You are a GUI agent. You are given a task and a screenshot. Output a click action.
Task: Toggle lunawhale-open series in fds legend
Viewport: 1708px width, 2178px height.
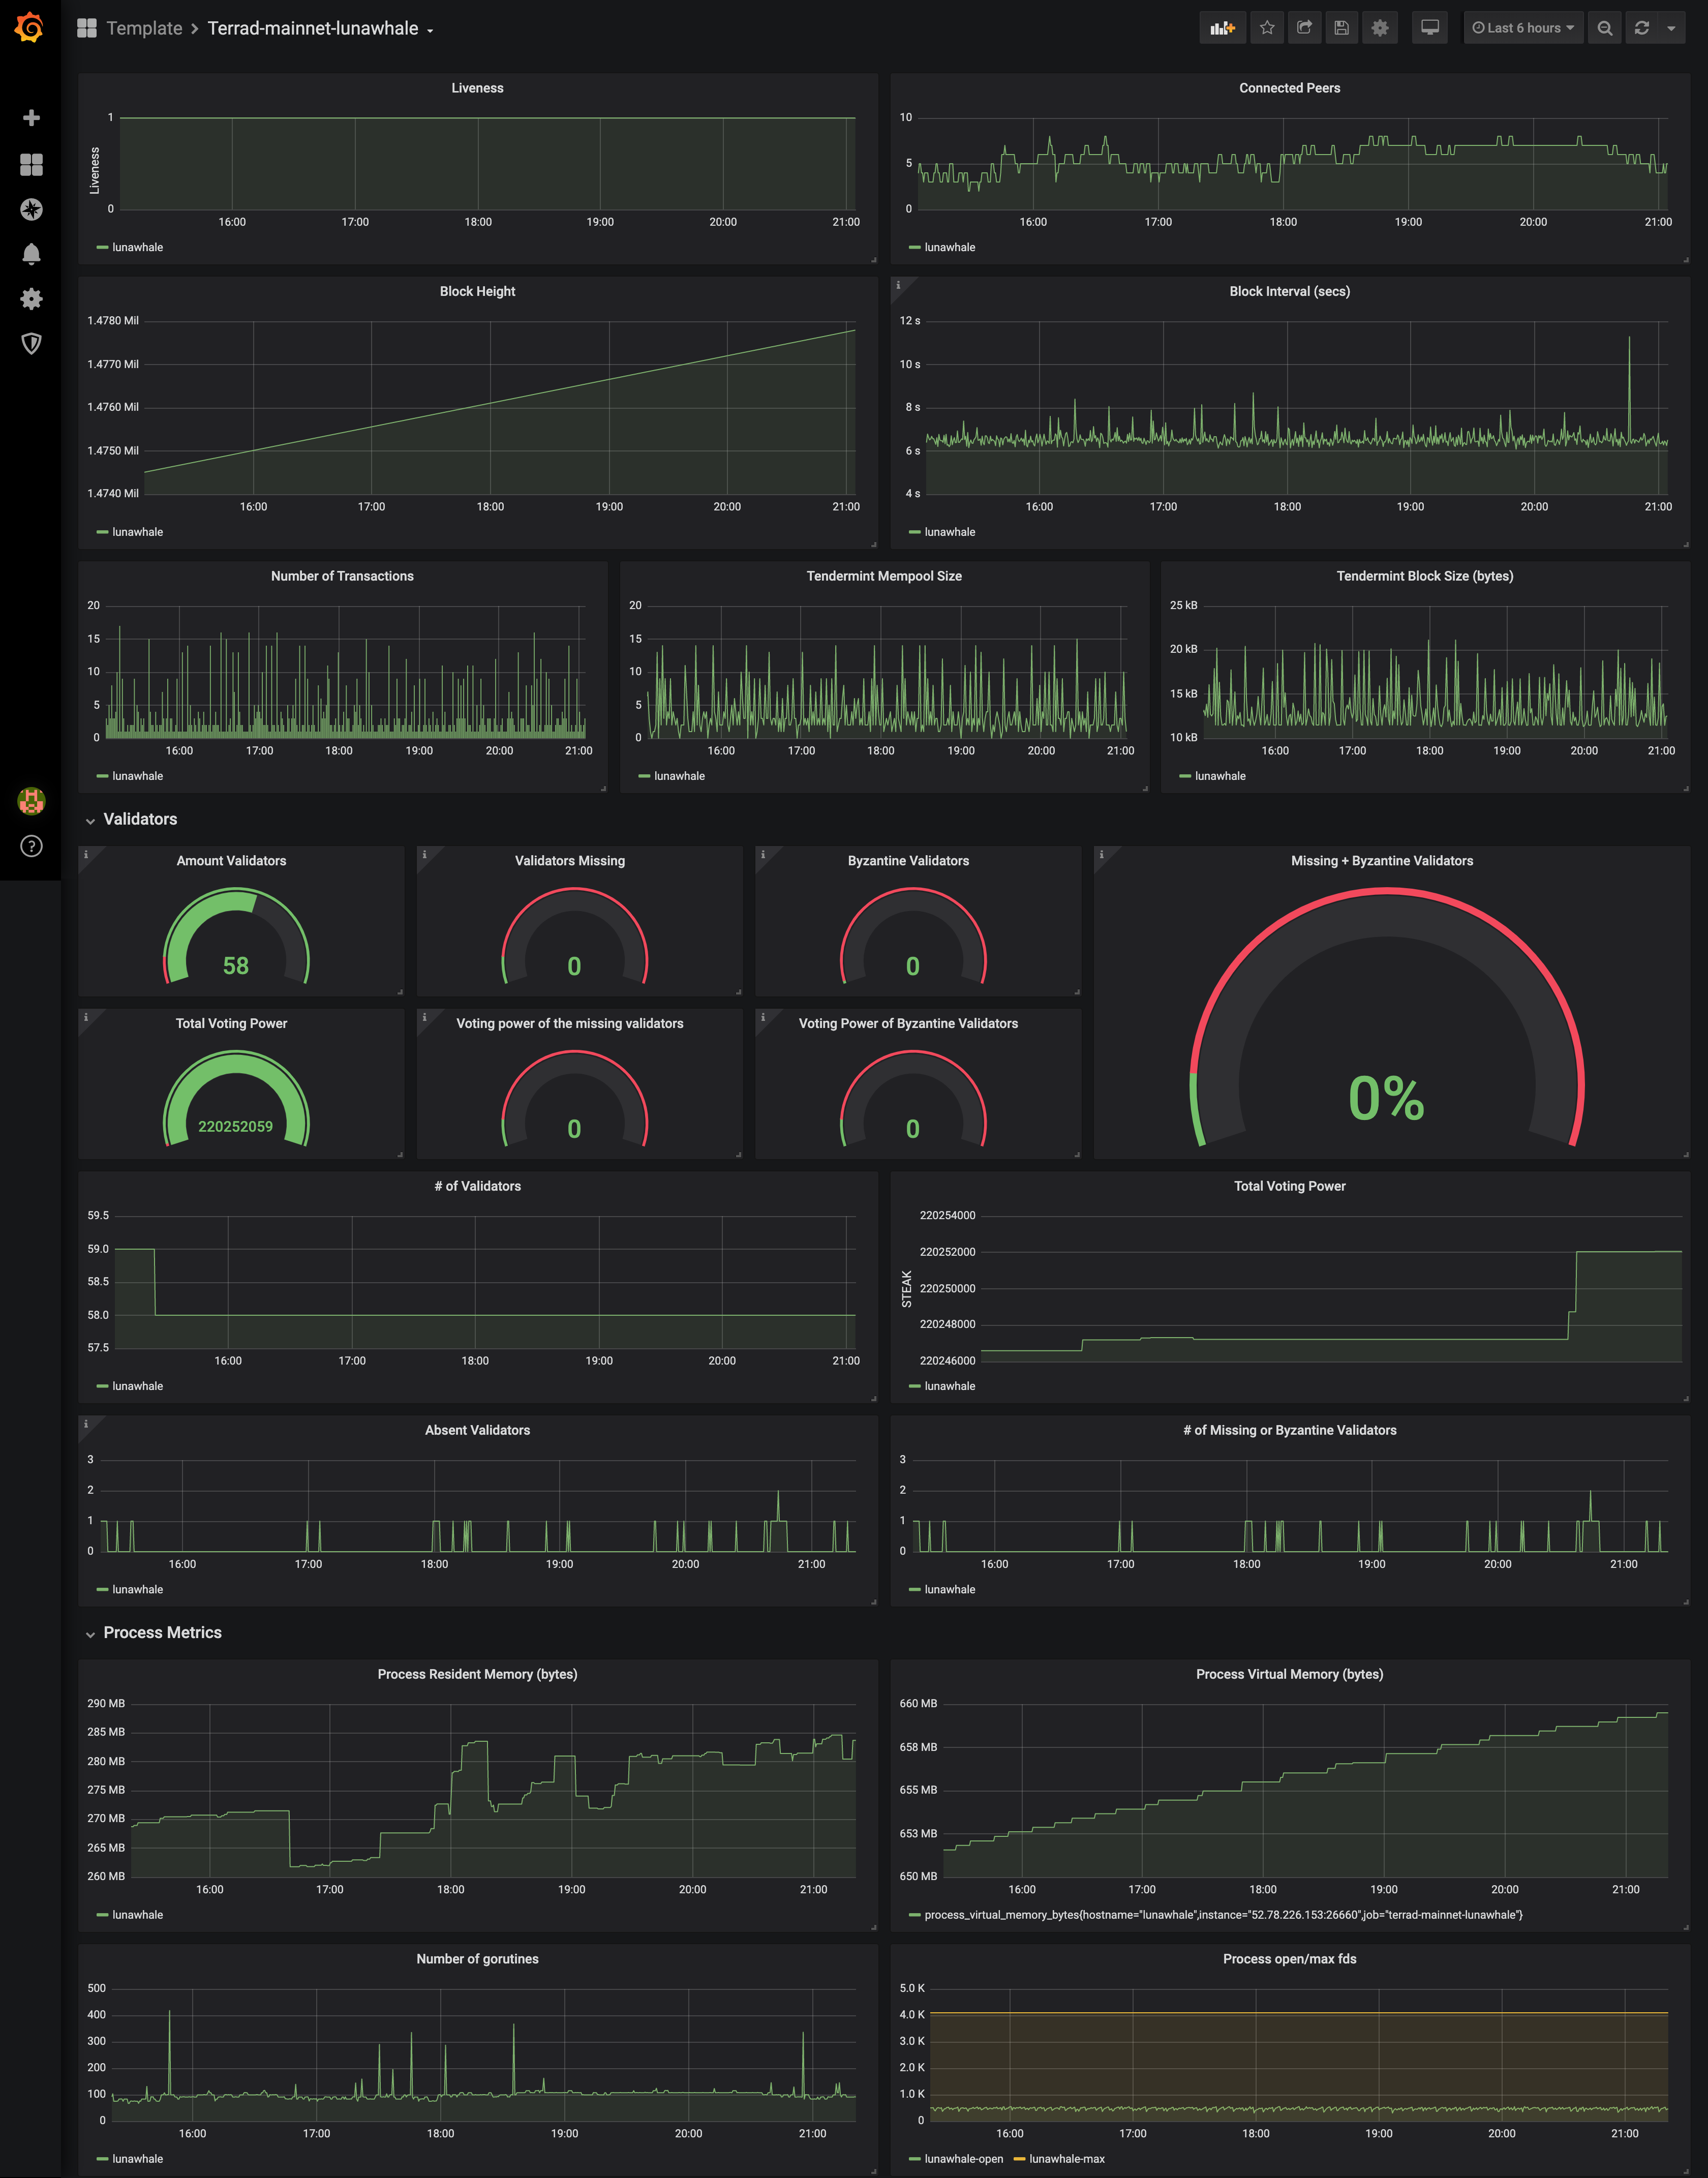963,2159
